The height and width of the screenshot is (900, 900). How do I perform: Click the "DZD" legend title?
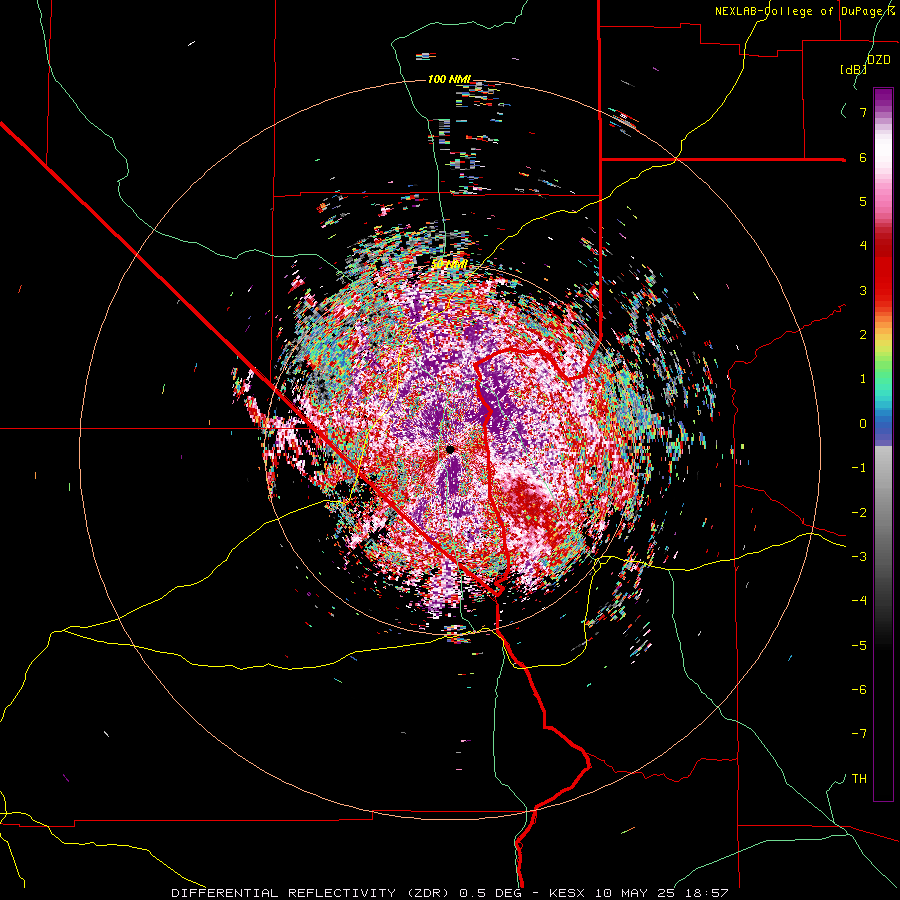tap(879, 60)
